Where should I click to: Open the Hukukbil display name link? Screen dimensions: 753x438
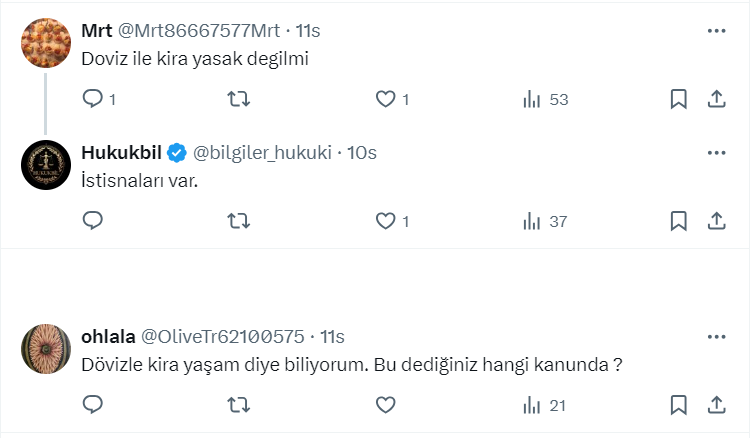[121, 153]
